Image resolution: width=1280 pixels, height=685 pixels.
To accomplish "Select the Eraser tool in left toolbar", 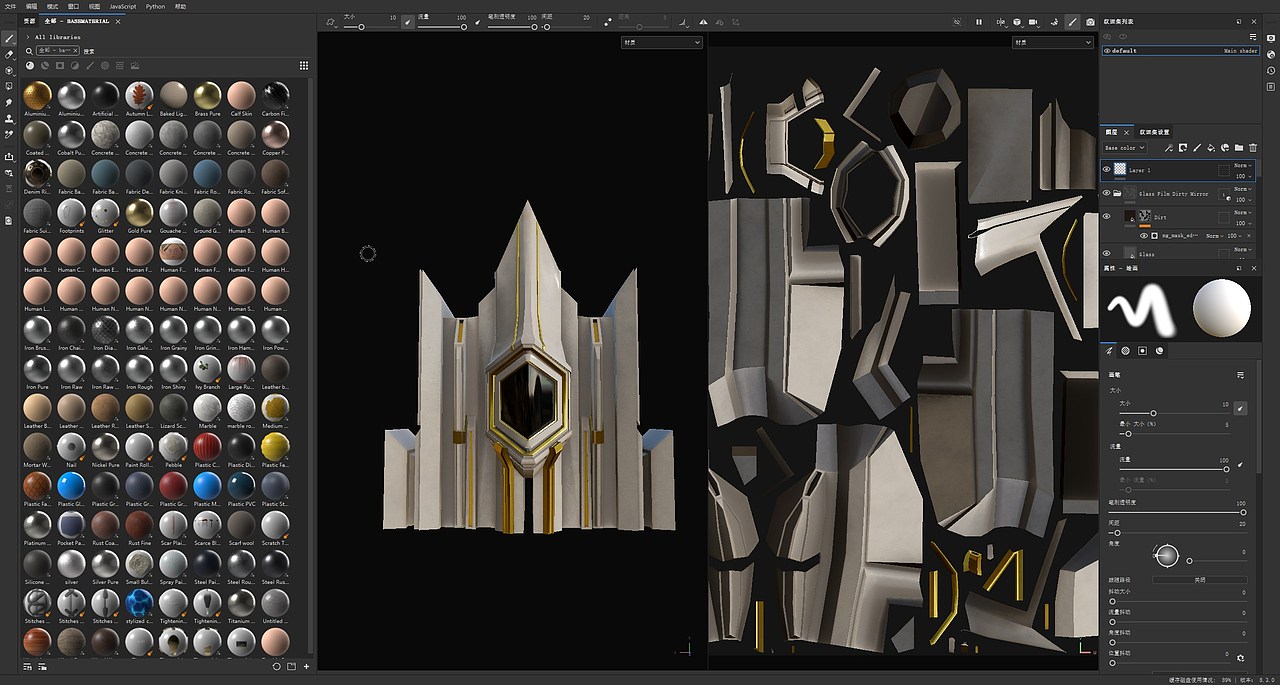I will (x=9, y=55).
